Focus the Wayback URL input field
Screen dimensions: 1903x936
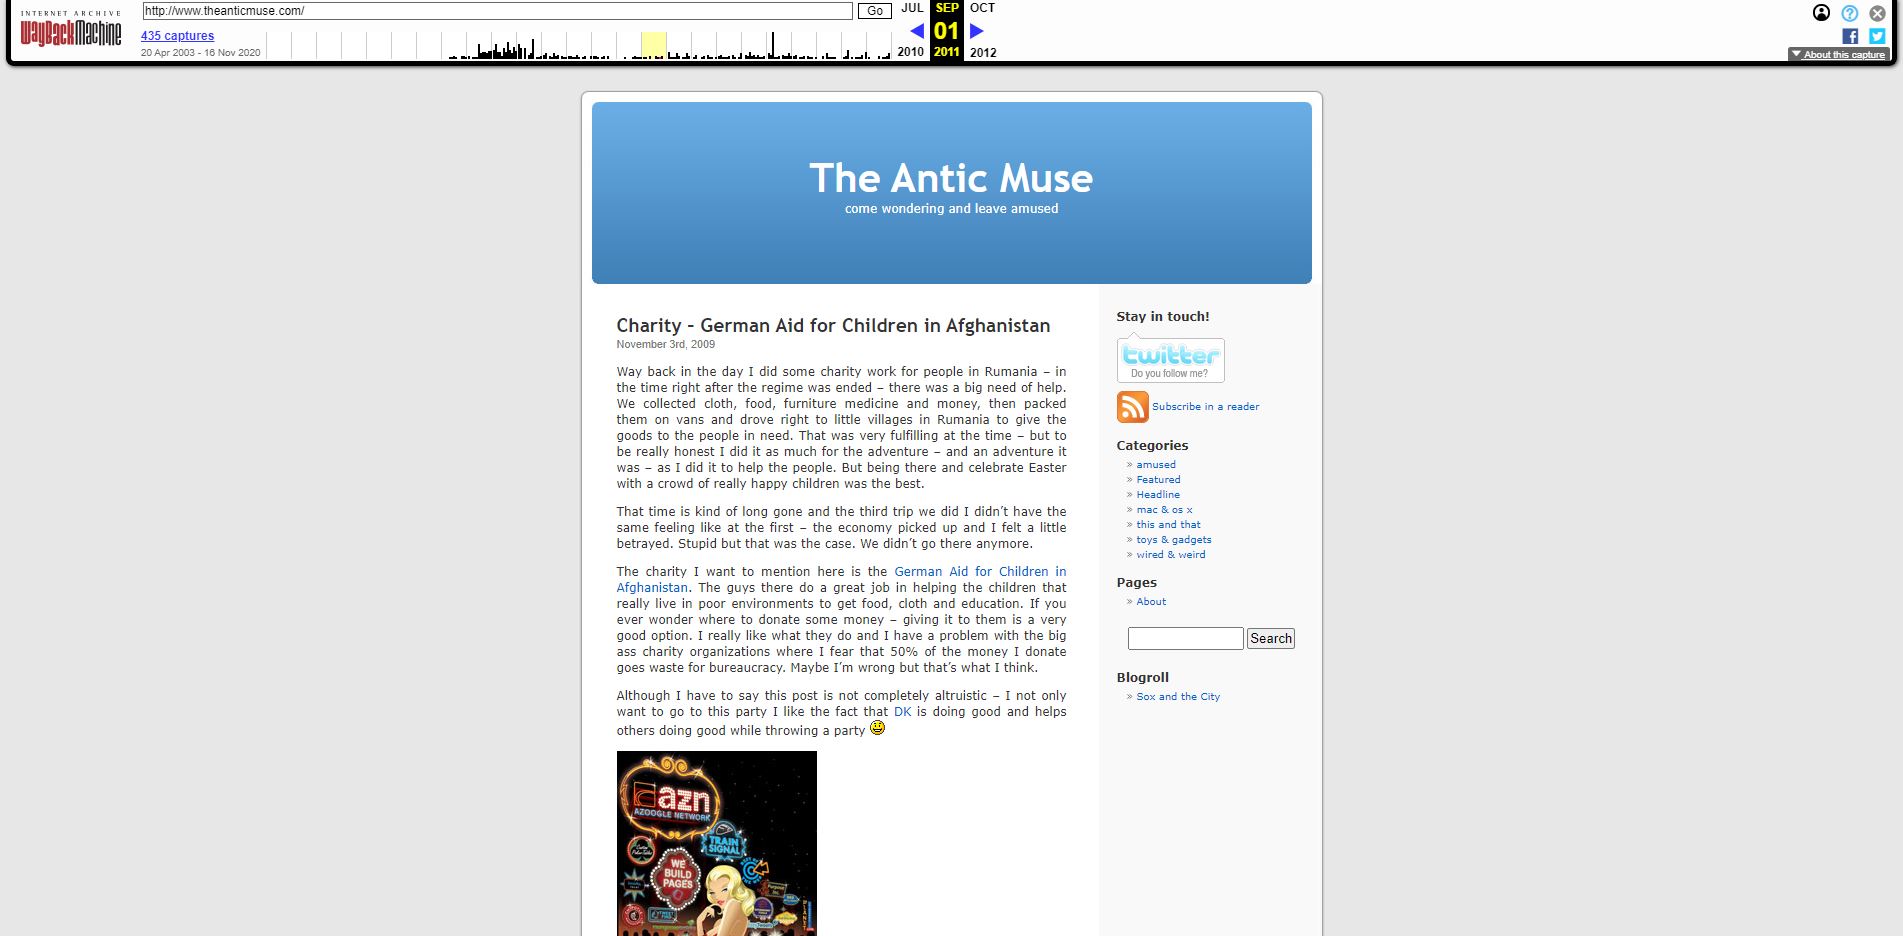(497, 11)
